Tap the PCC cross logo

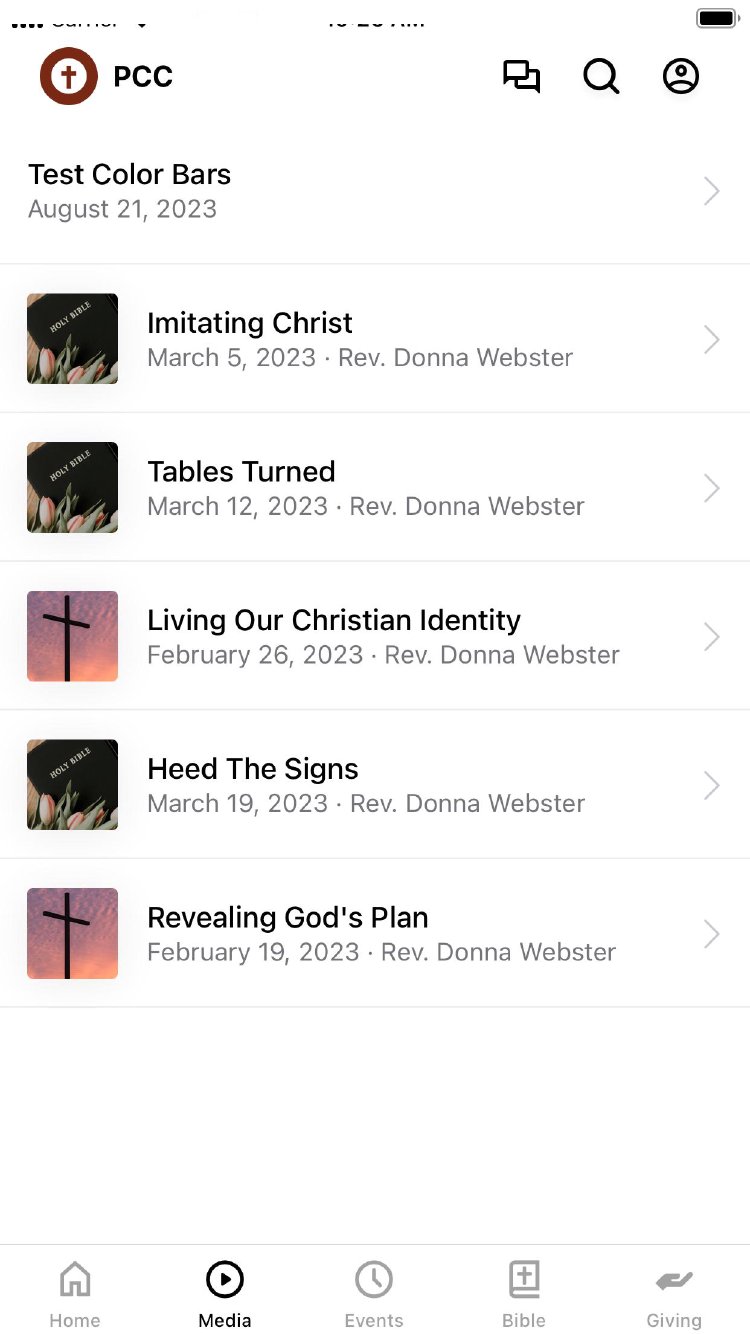point(68,77)
